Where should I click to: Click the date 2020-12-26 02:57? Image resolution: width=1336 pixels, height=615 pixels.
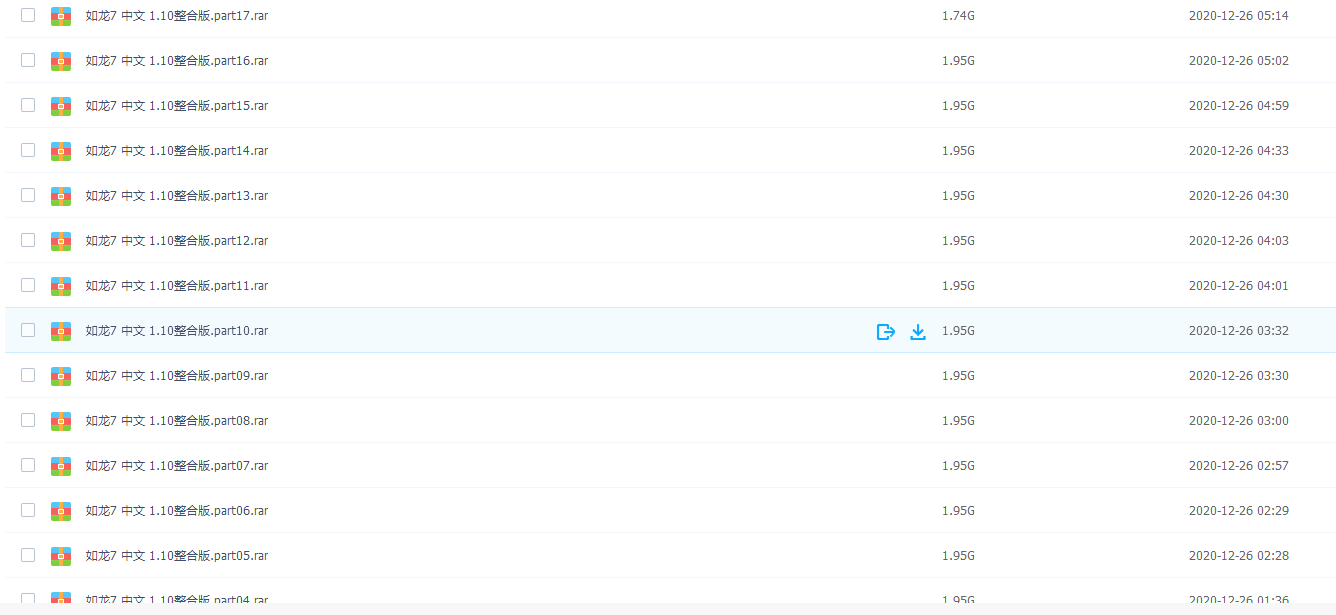click(1238, 466)
